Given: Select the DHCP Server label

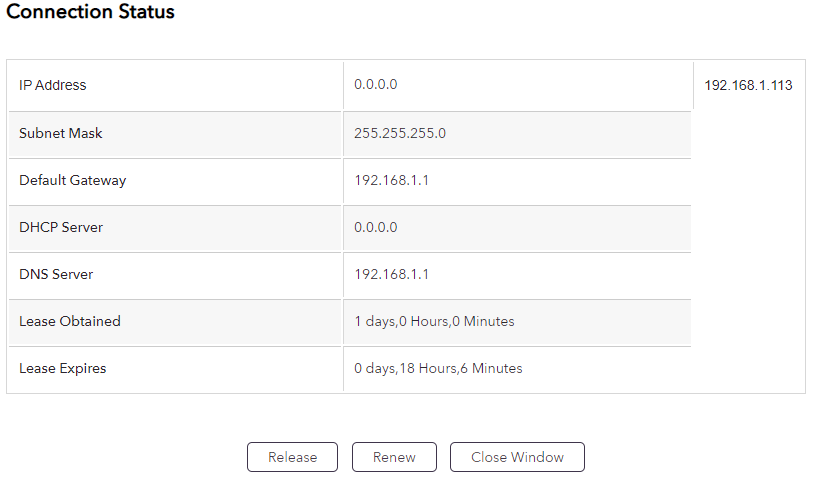Looking at the screenshot, I should pyautogui.click(x=61, y=227).
